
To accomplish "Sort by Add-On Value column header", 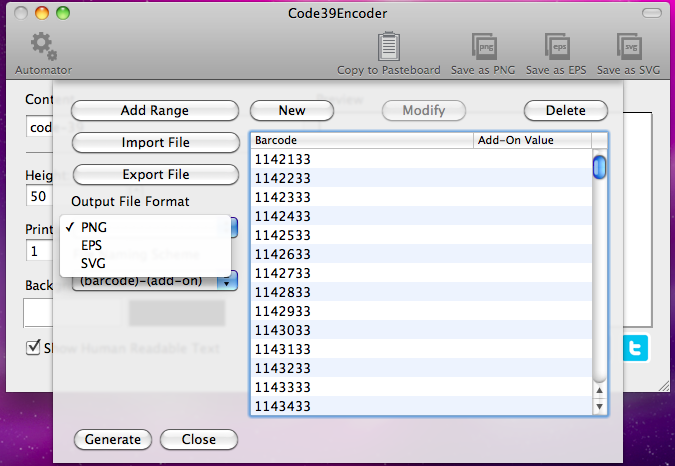I will tap(533, 140).
